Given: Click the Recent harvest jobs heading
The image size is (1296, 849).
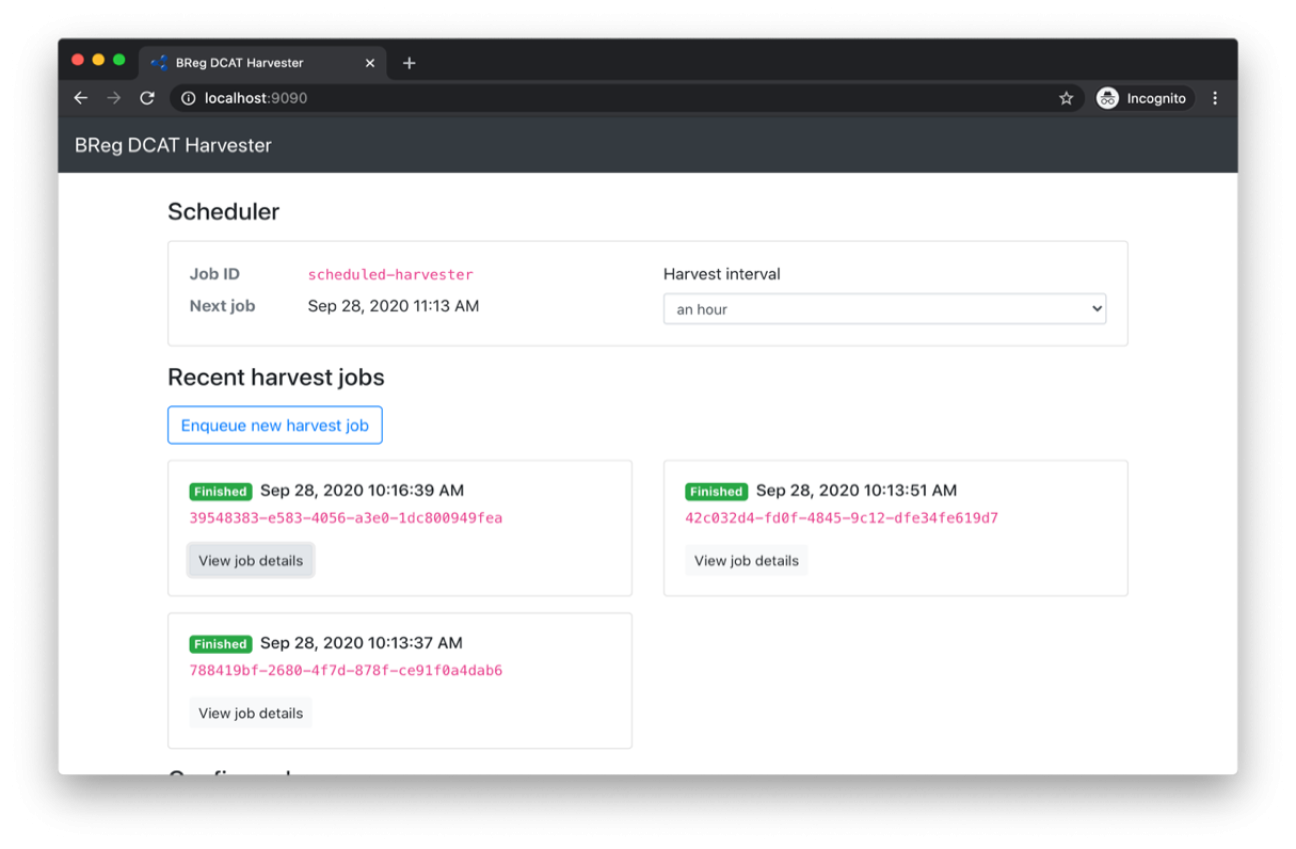Looking at the screenshot, I should point(276,377).
